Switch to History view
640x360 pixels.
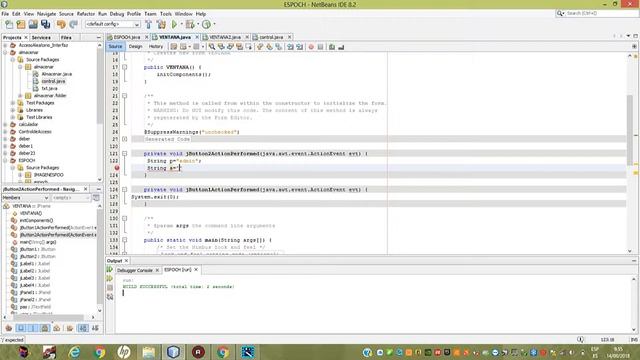pyautogui.click(x=156, y=47)
